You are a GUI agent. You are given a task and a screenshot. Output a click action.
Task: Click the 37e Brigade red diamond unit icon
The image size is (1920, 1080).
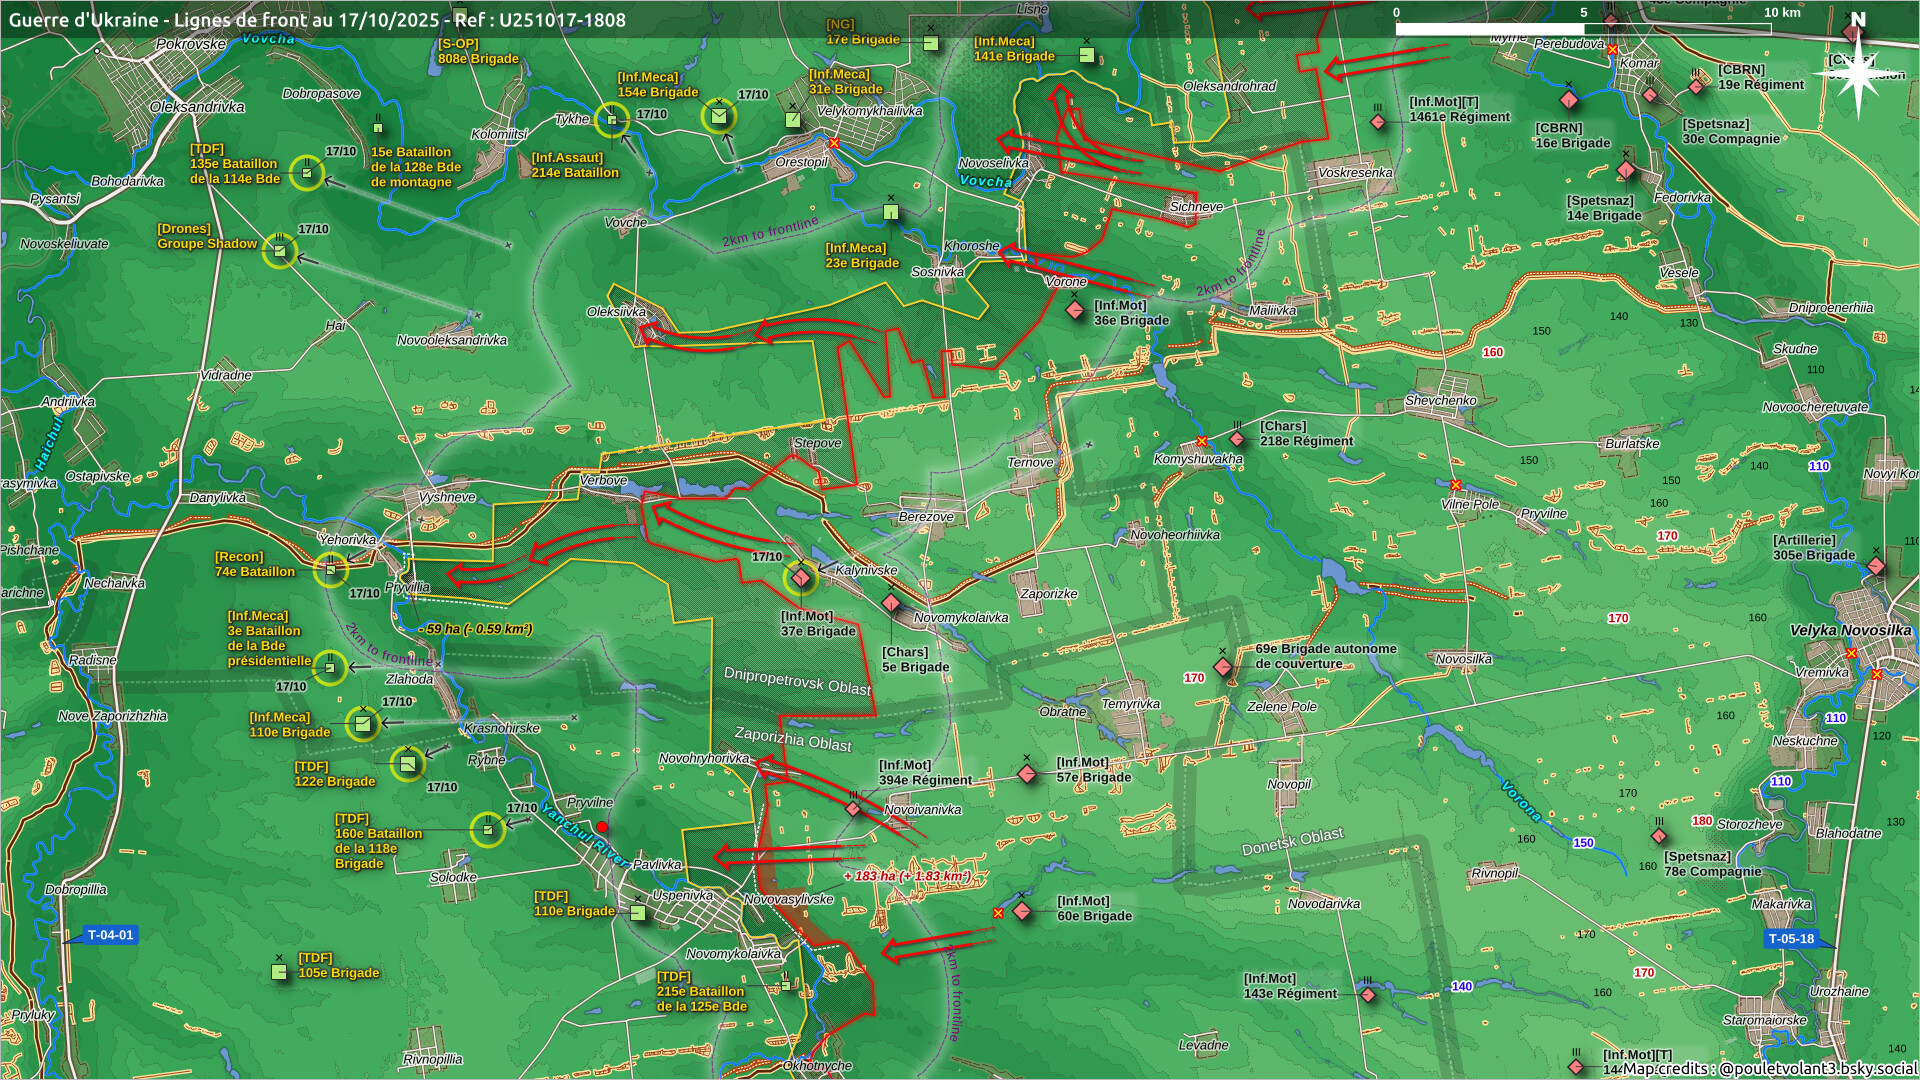coord(800,577)
